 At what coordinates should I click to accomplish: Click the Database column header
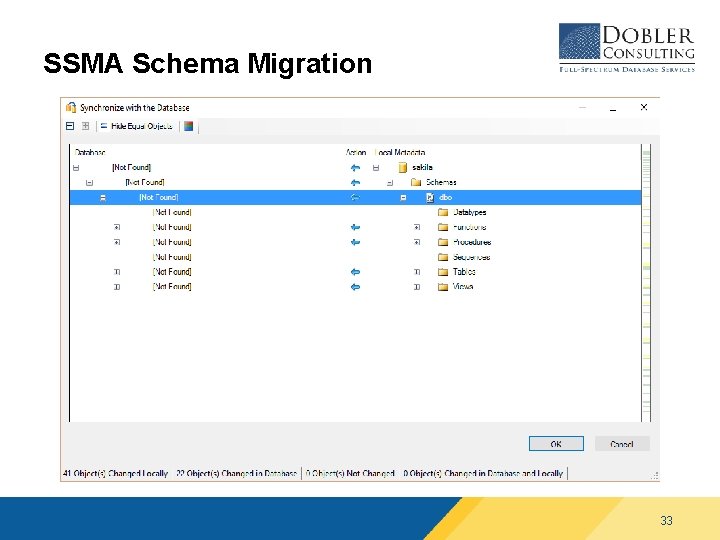(x=90, y=152)
